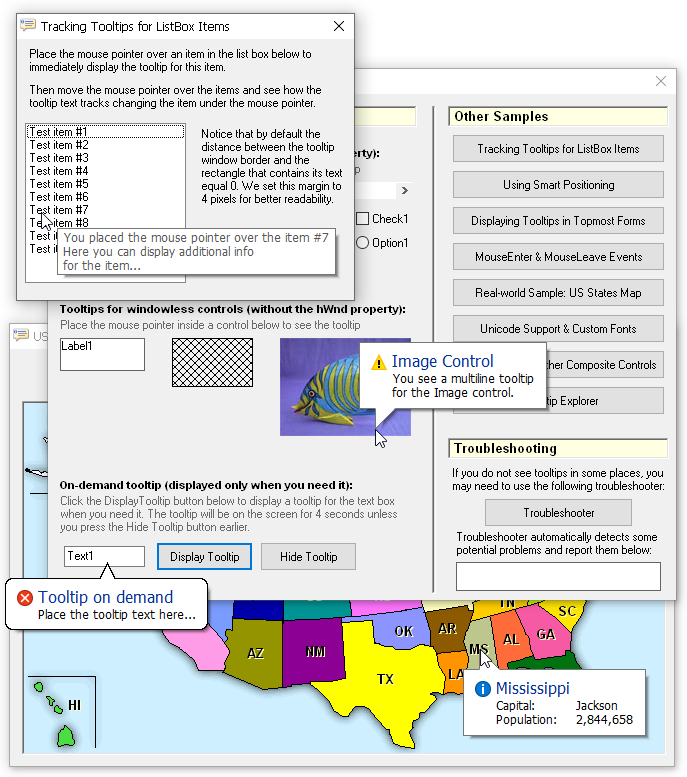Click the Label1 control

(x=102, y=354)
